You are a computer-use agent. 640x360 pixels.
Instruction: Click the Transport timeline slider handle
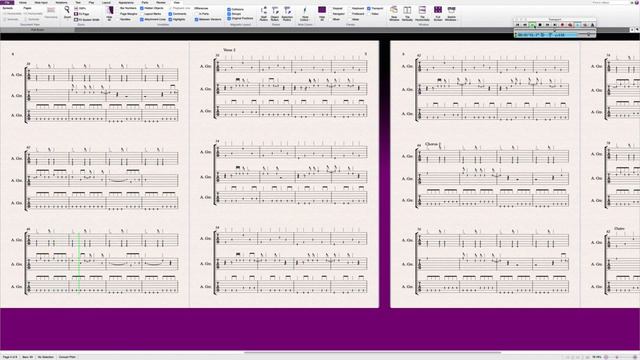coord(555,30)
